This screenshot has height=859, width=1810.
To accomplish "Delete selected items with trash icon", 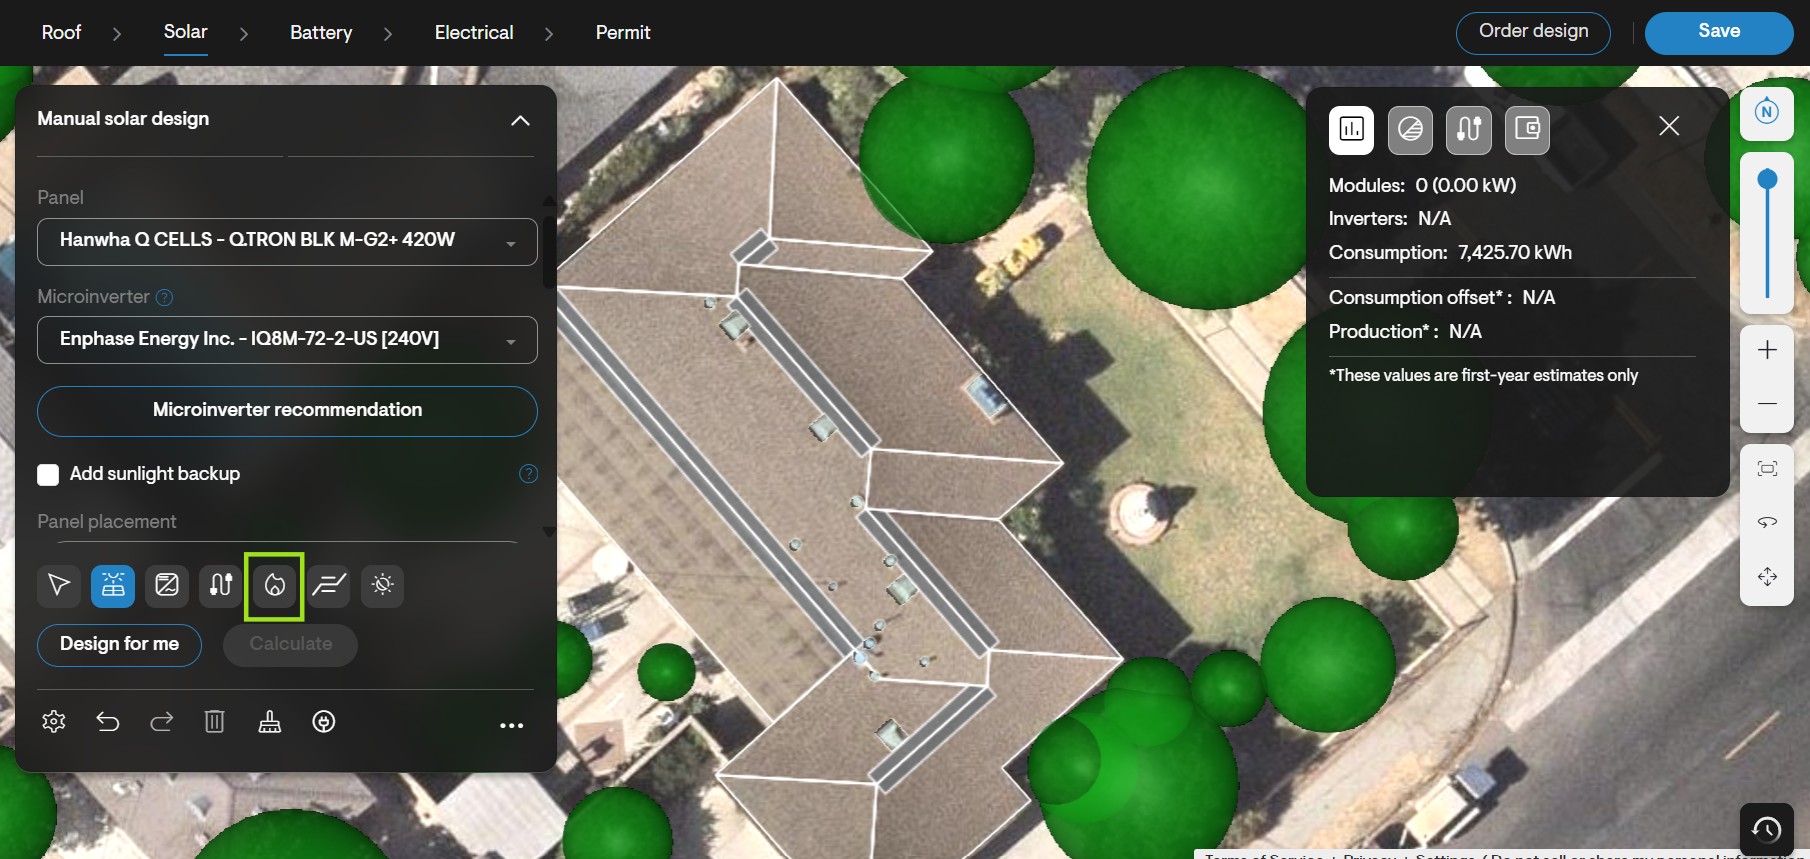I will [215, 722].
